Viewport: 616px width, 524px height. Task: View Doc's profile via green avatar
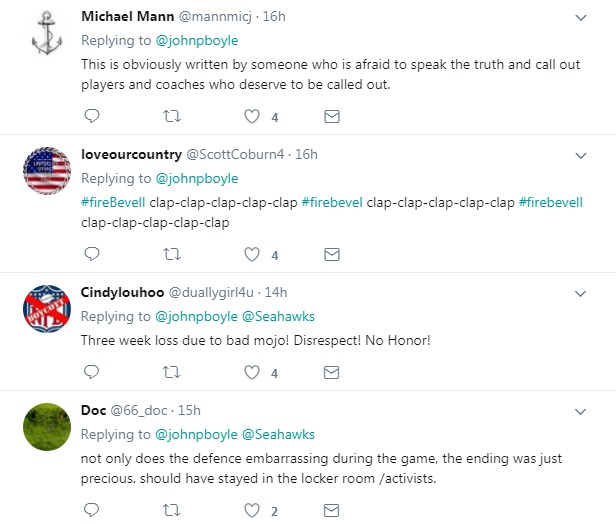pos(46,429)
